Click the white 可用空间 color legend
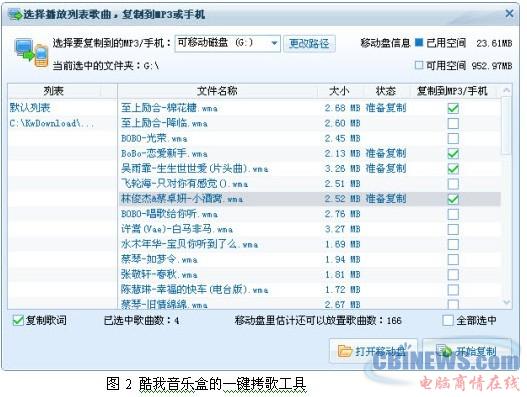 tap(419, 65)
